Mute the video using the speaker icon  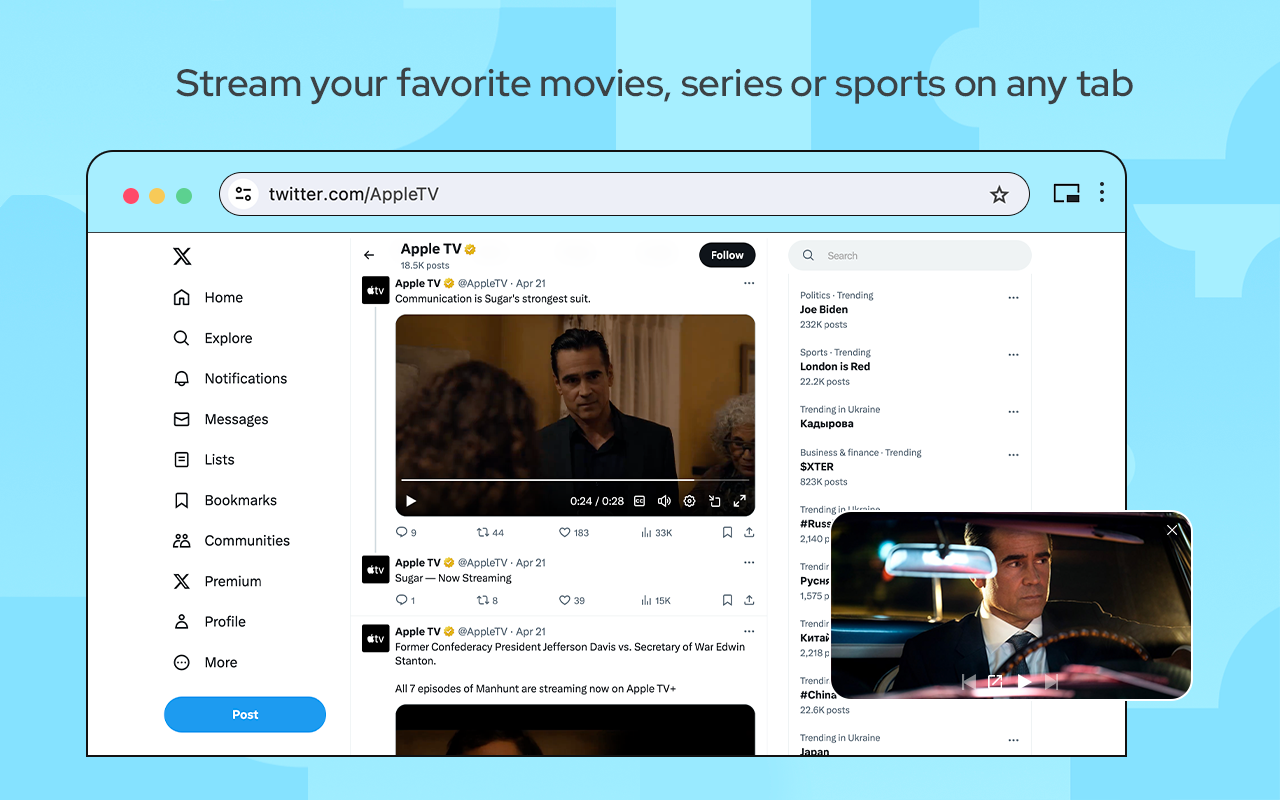coord(664,501)
